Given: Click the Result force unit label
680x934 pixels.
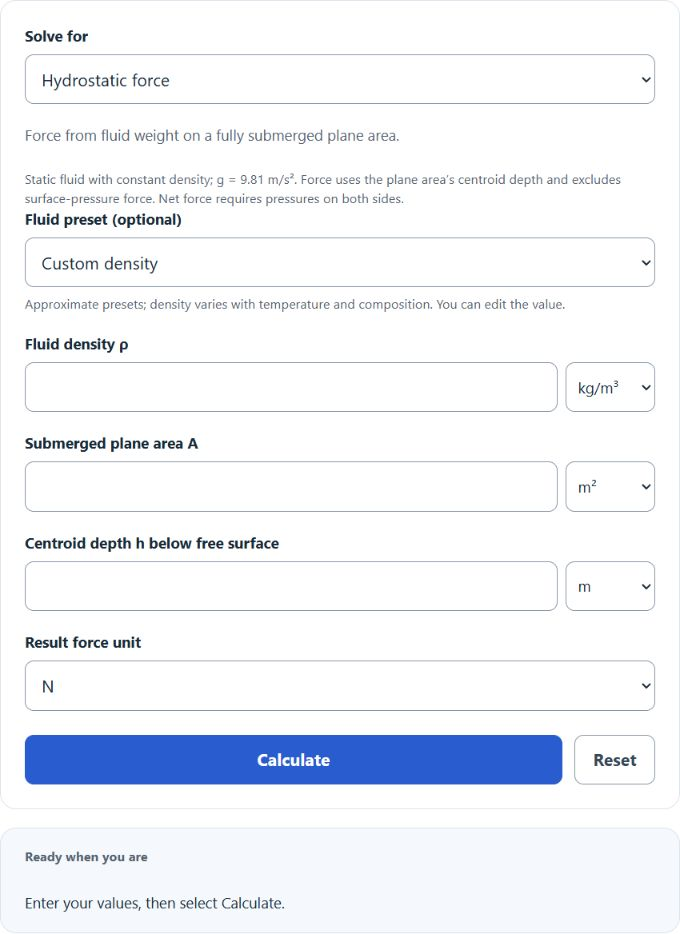Looking at the screenshot, I should pyautogui.click(x=83, y=643).
